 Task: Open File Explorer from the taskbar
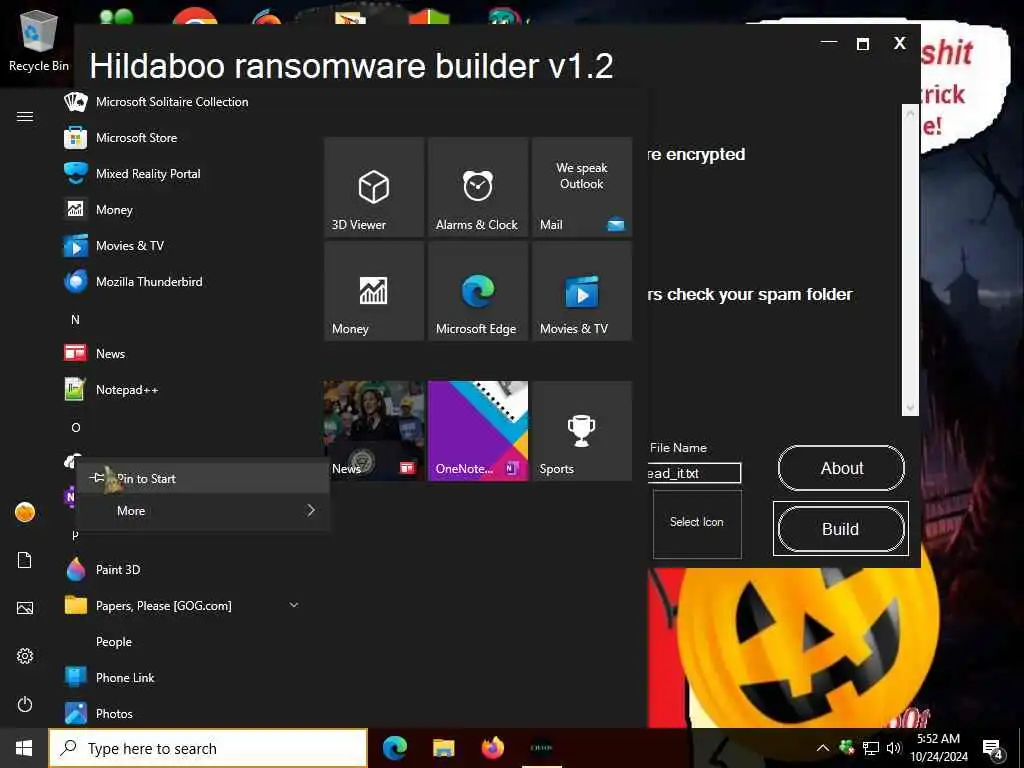point(443,748)
